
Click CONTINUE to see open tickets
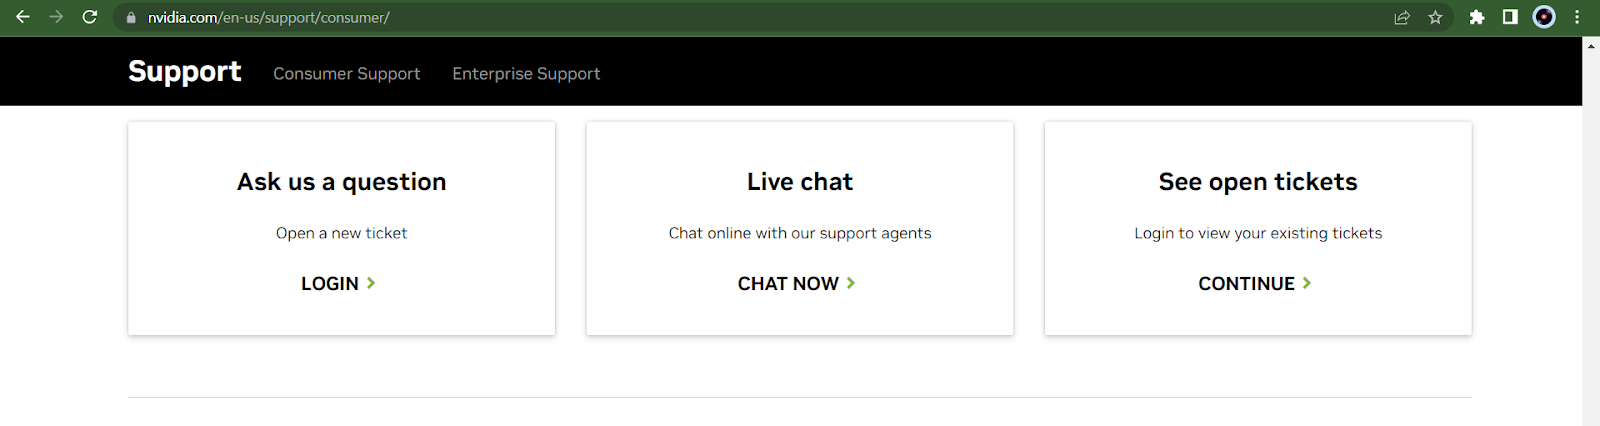pyautogui.click(x=1246, y=284)
